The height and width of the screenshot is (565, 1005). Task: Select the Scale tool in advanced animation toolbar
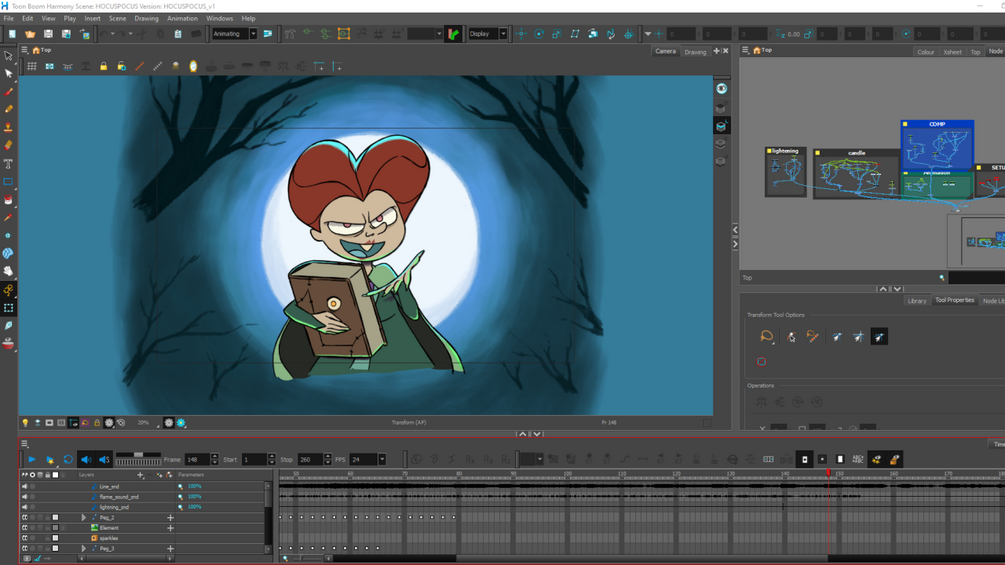click(557, 34)
